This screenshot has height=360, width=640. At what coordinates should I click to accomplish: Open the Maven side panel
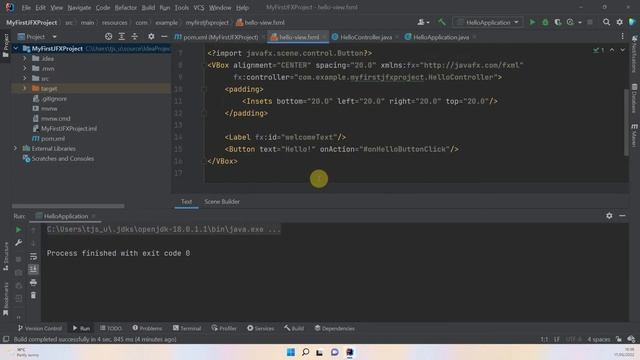(635, 136)
